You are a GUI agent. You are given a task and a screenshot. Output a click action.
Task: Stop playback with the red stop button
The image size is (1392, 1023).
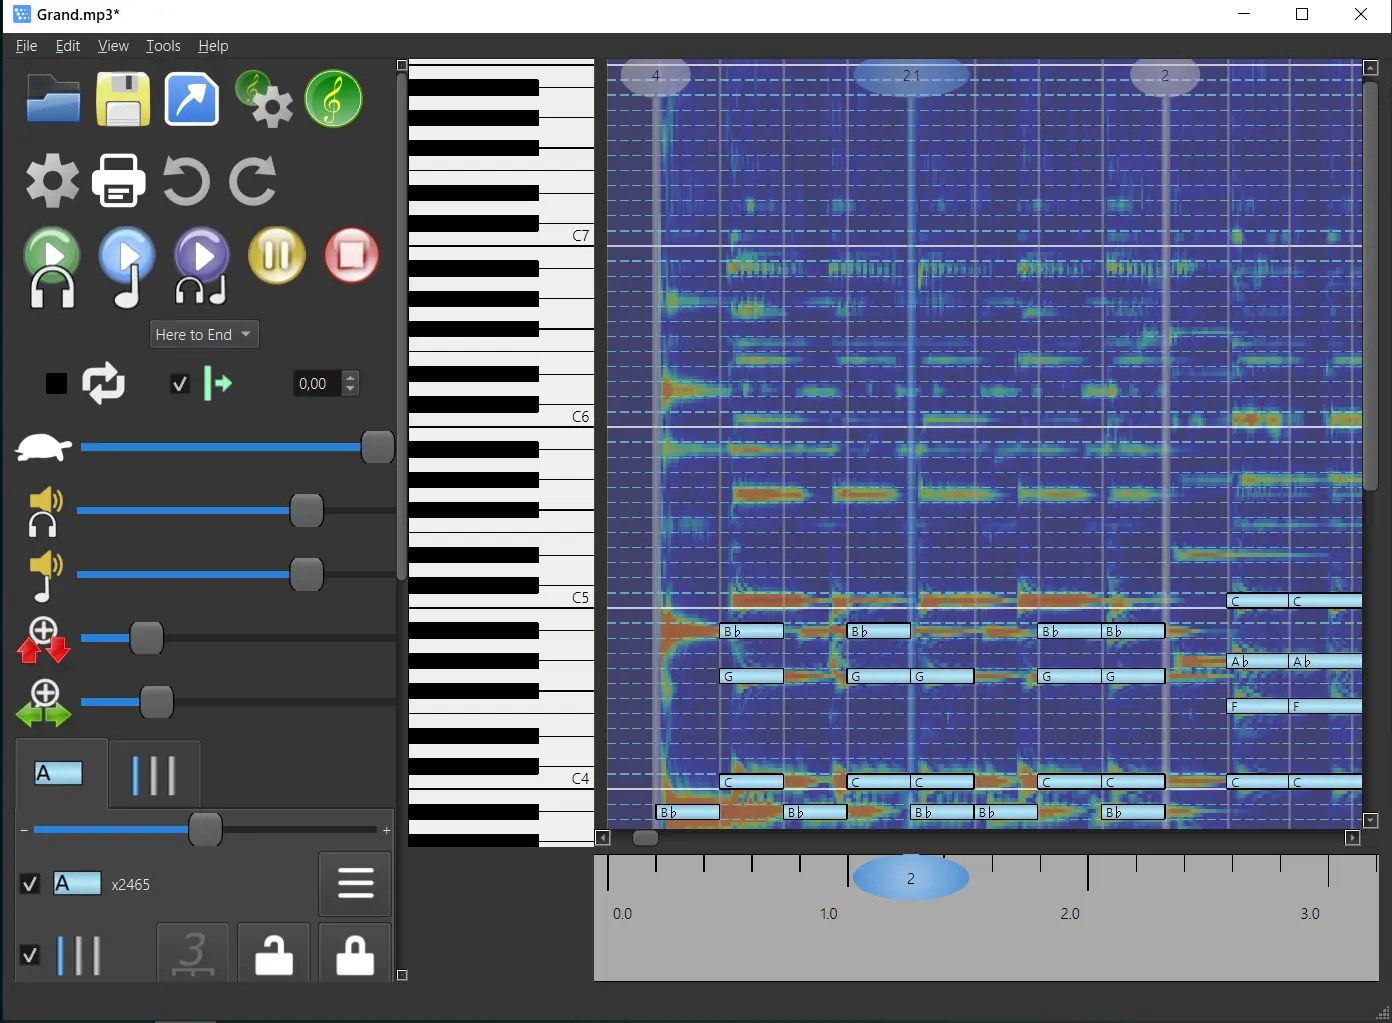coord(352,255)
